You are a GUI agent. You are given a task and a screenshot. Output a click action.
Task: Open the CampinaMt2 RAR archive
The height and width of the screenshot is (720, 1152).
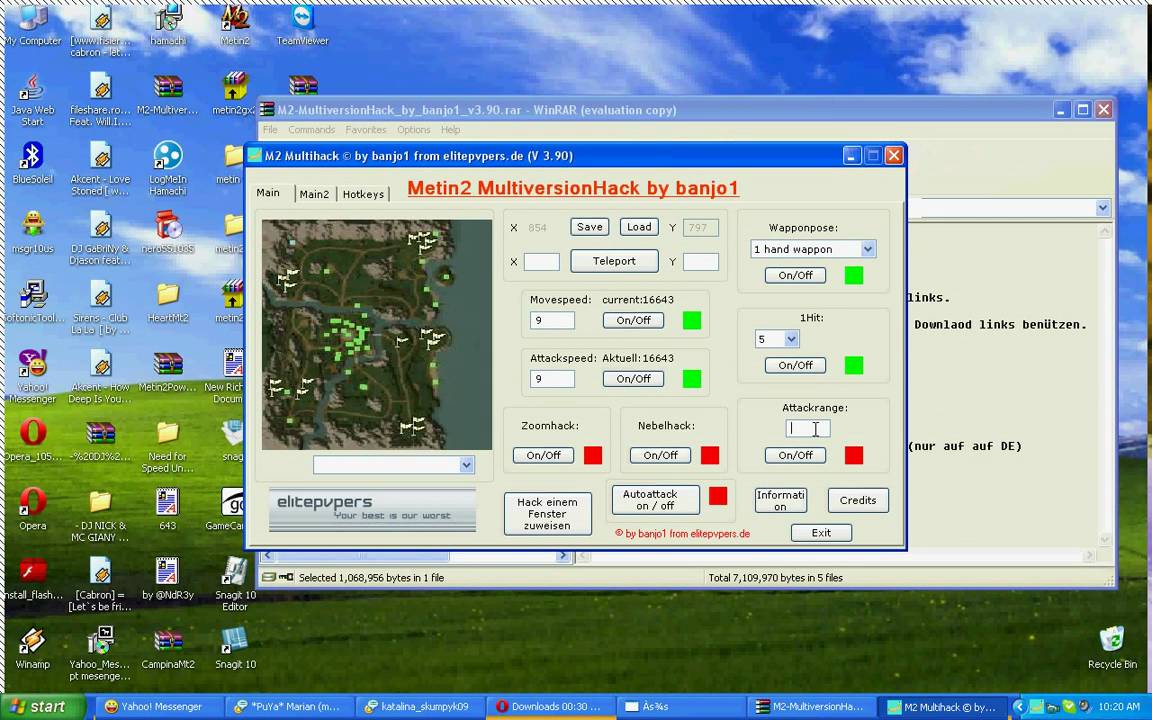click(x=168, y=648)
